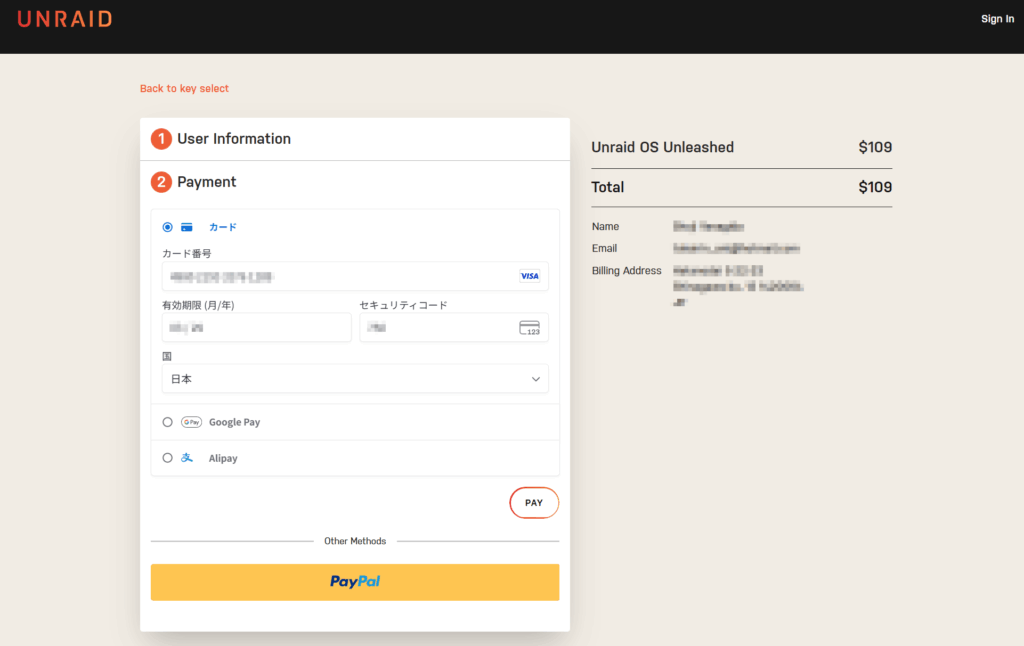1024x646 pixels.
Task: Open the Sign In link
Action: [x=997, y=19]
